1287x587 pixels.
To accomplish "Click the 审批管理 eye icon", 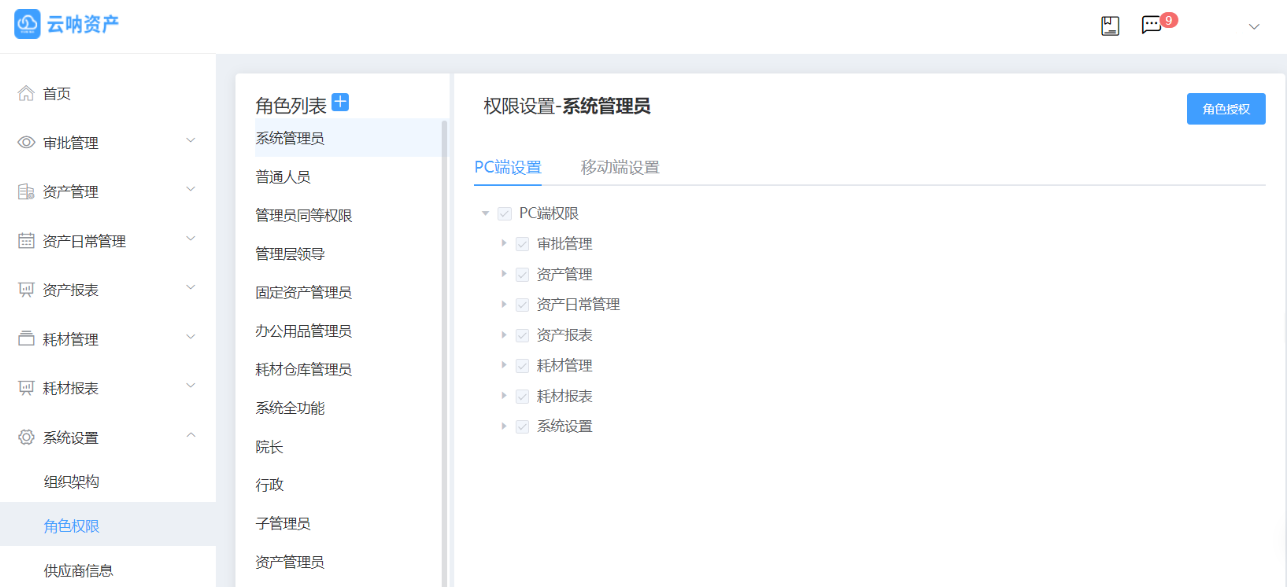I will 26,143.
